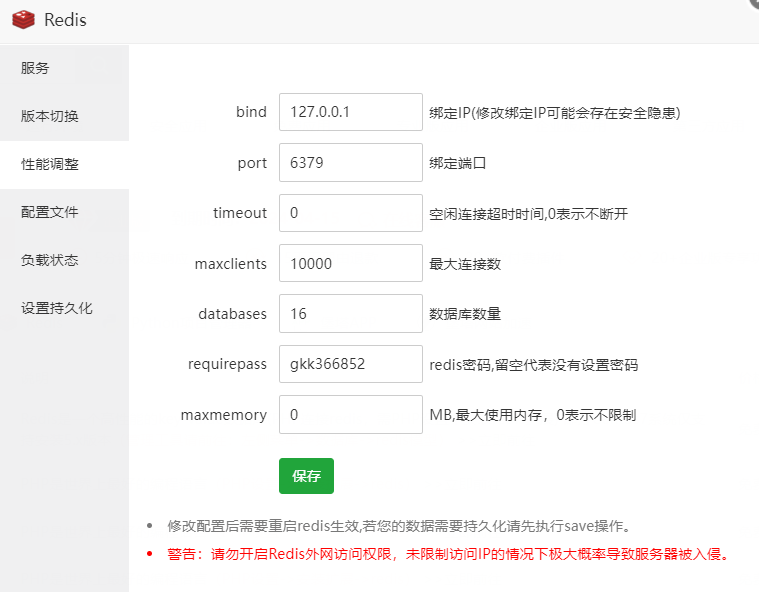This screenshot has width=759, height=592.
Task: Click the Redis title text
Action: pyautogui.click(x=65, y=20)
